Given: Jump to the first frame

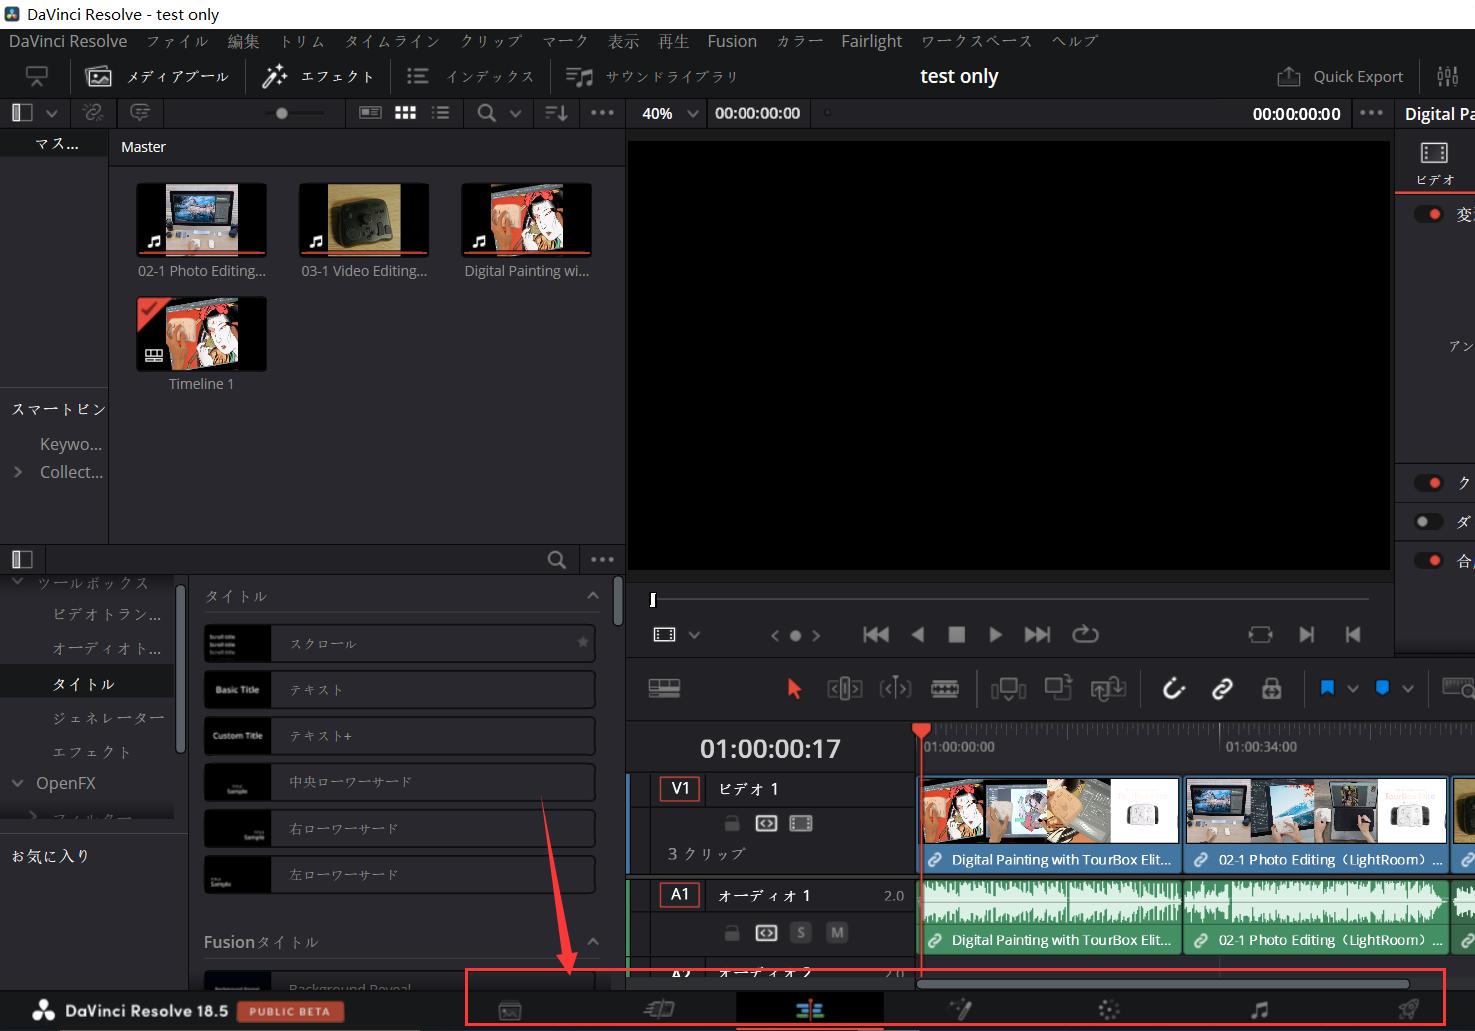Looking at the screenshot, I should point(876,634).
